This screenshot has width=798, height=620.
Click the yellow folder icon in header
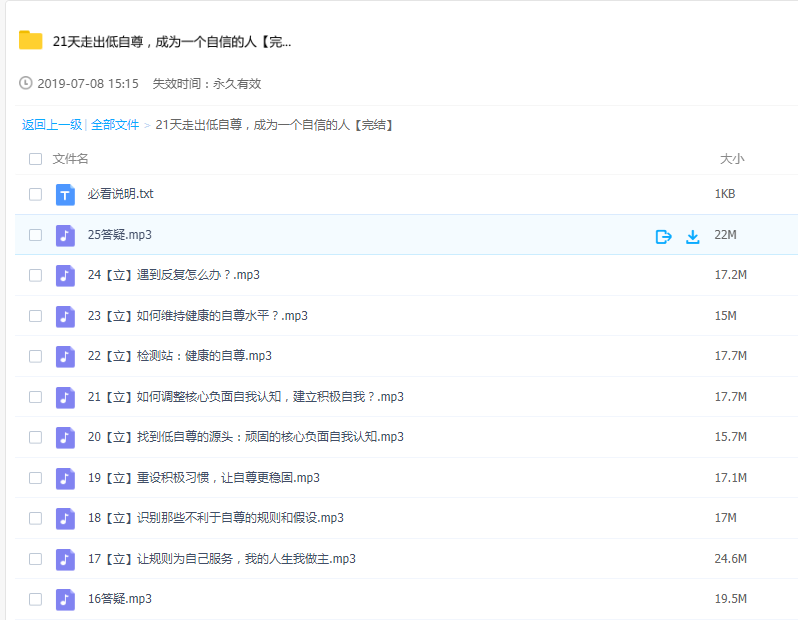31,40
